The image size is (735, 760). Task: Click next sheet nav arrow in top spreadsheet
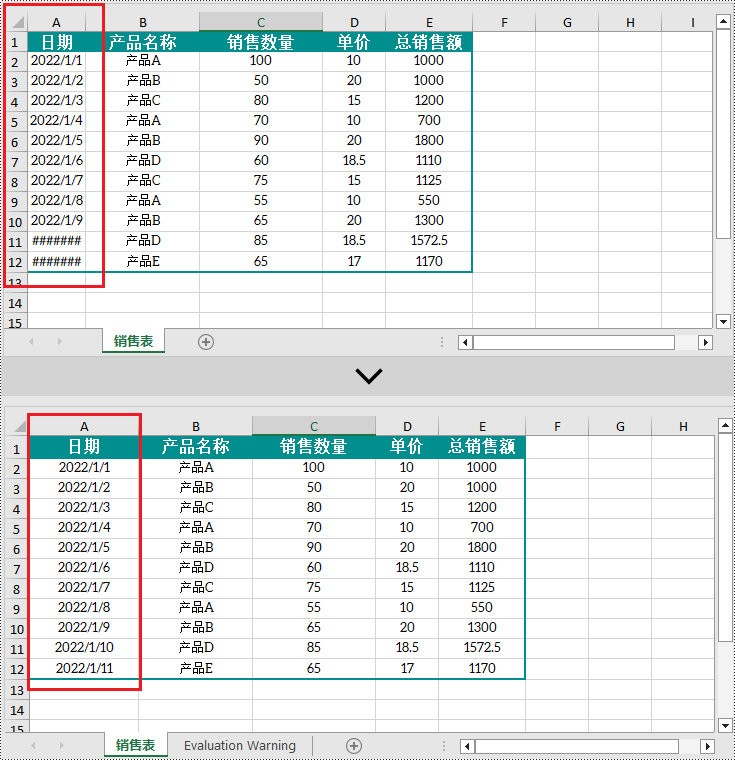60,342
